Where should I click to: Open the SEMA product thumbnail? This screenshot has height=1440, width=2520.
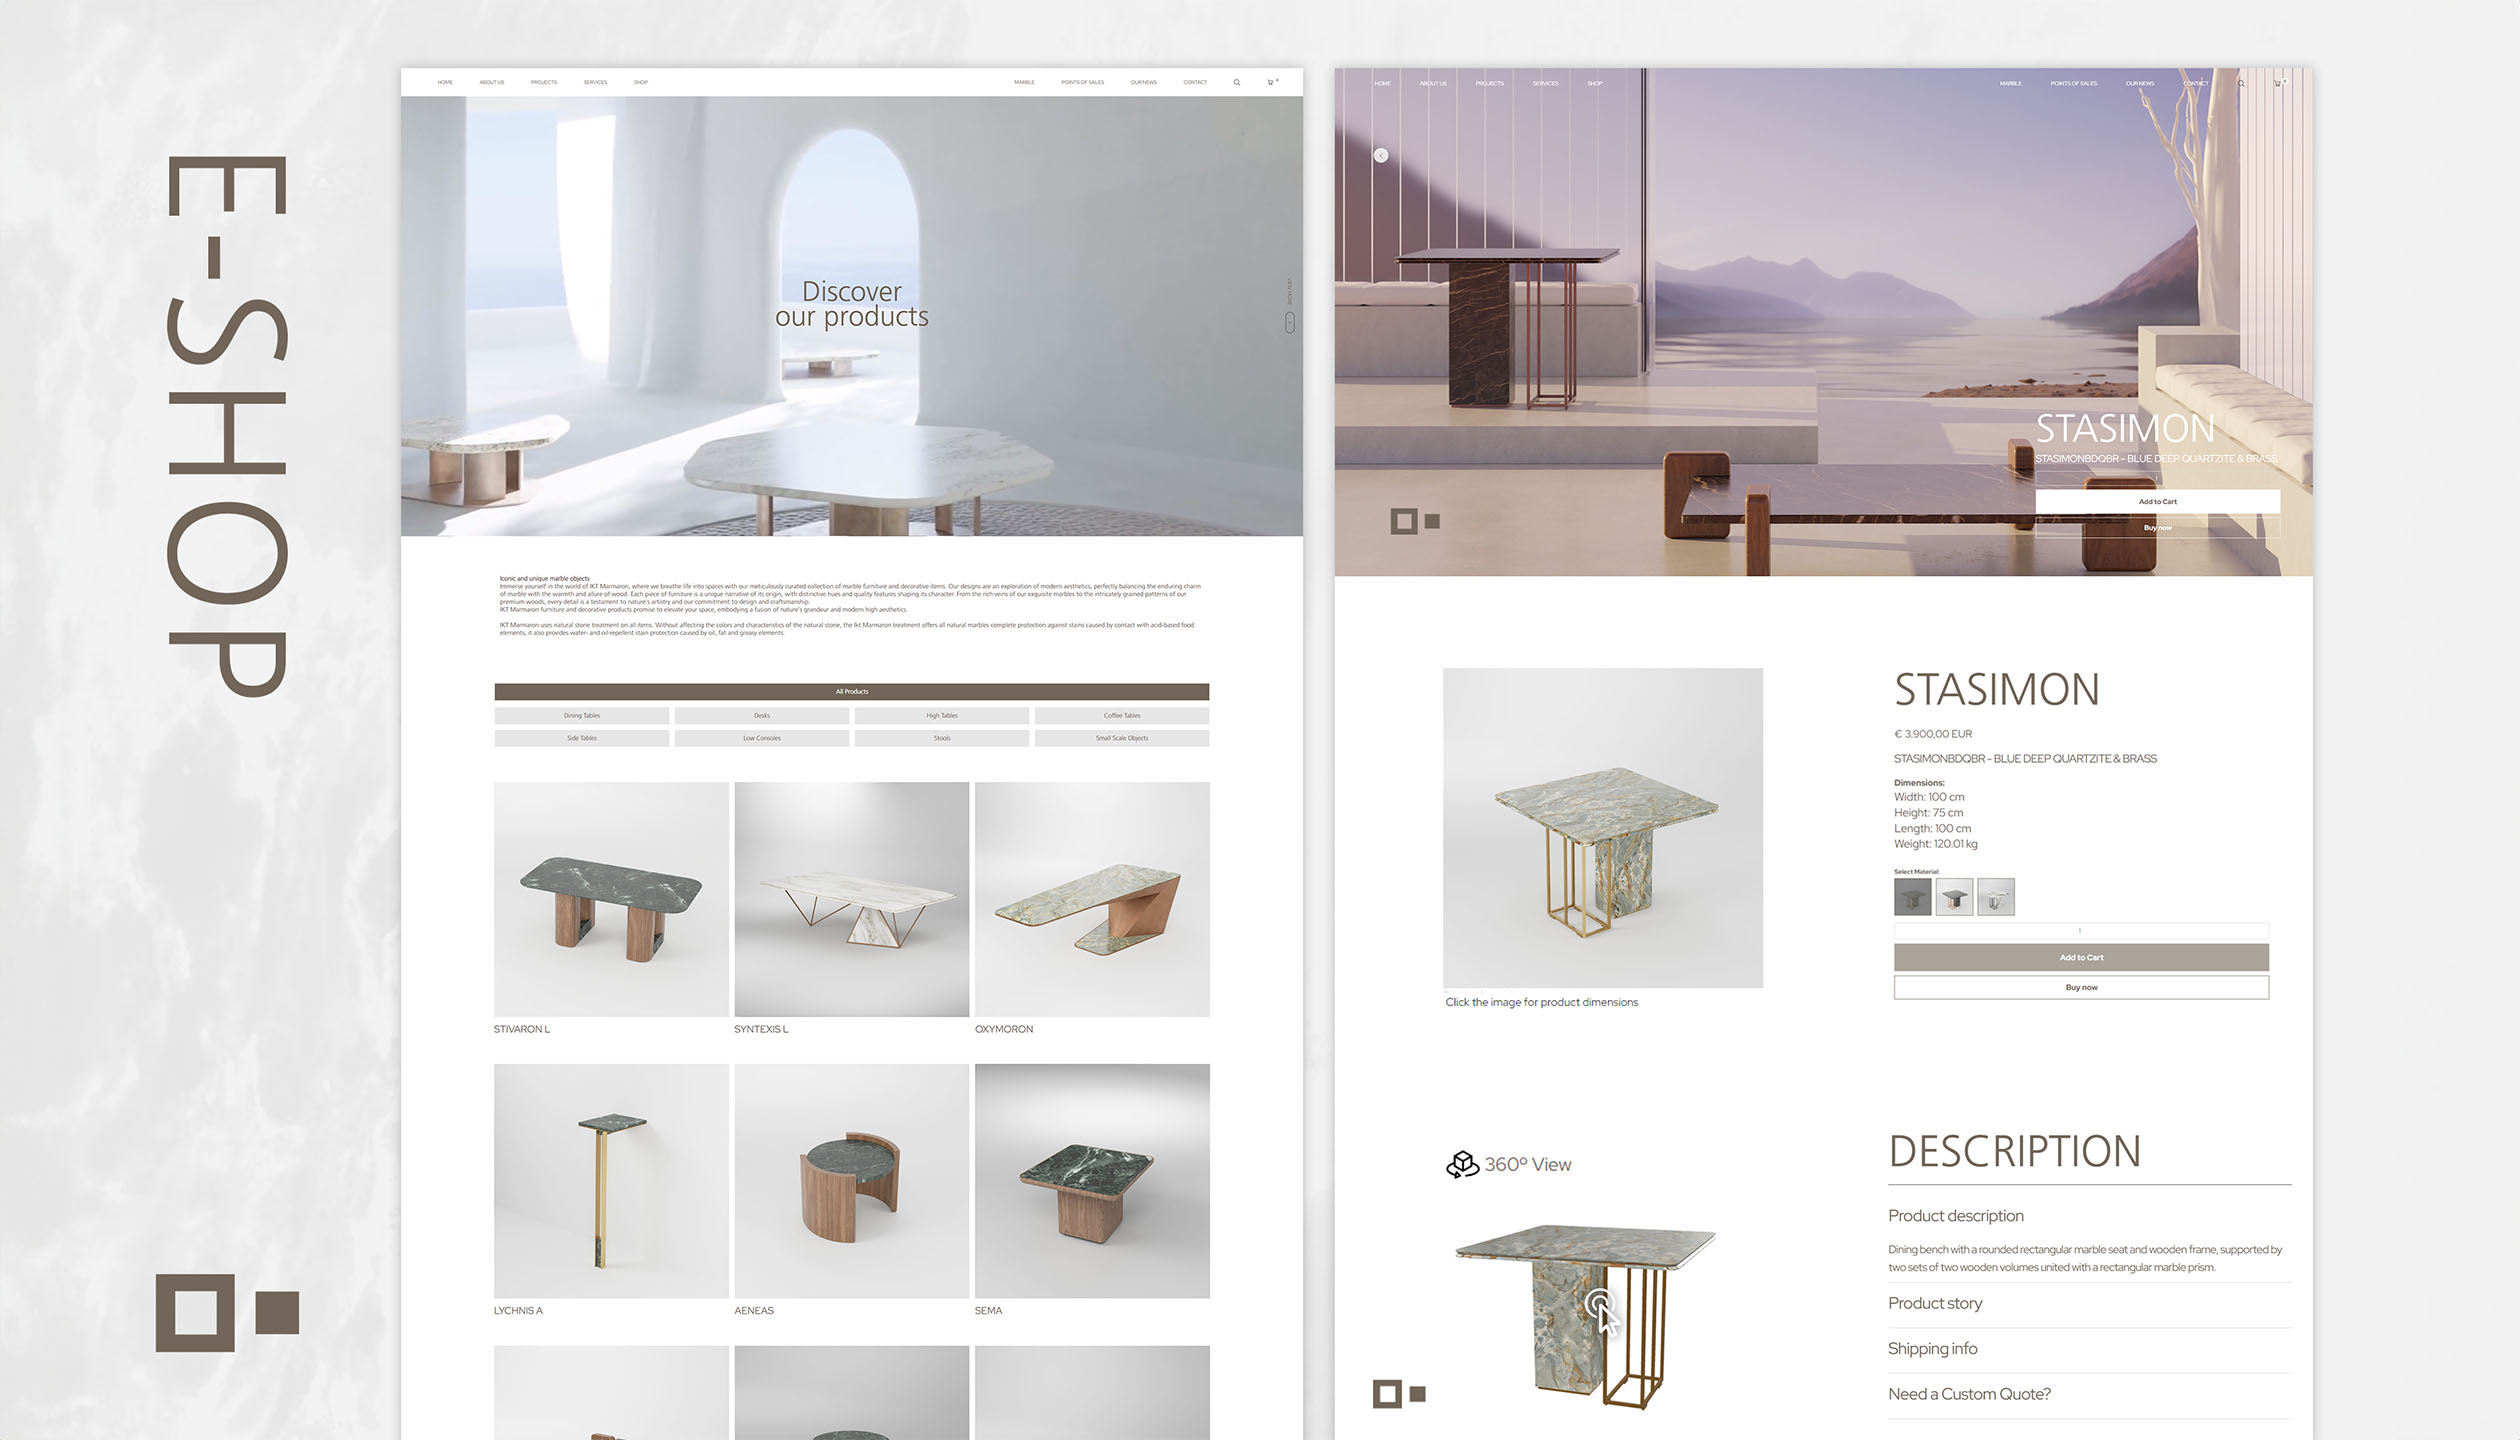[1092, 1181]
